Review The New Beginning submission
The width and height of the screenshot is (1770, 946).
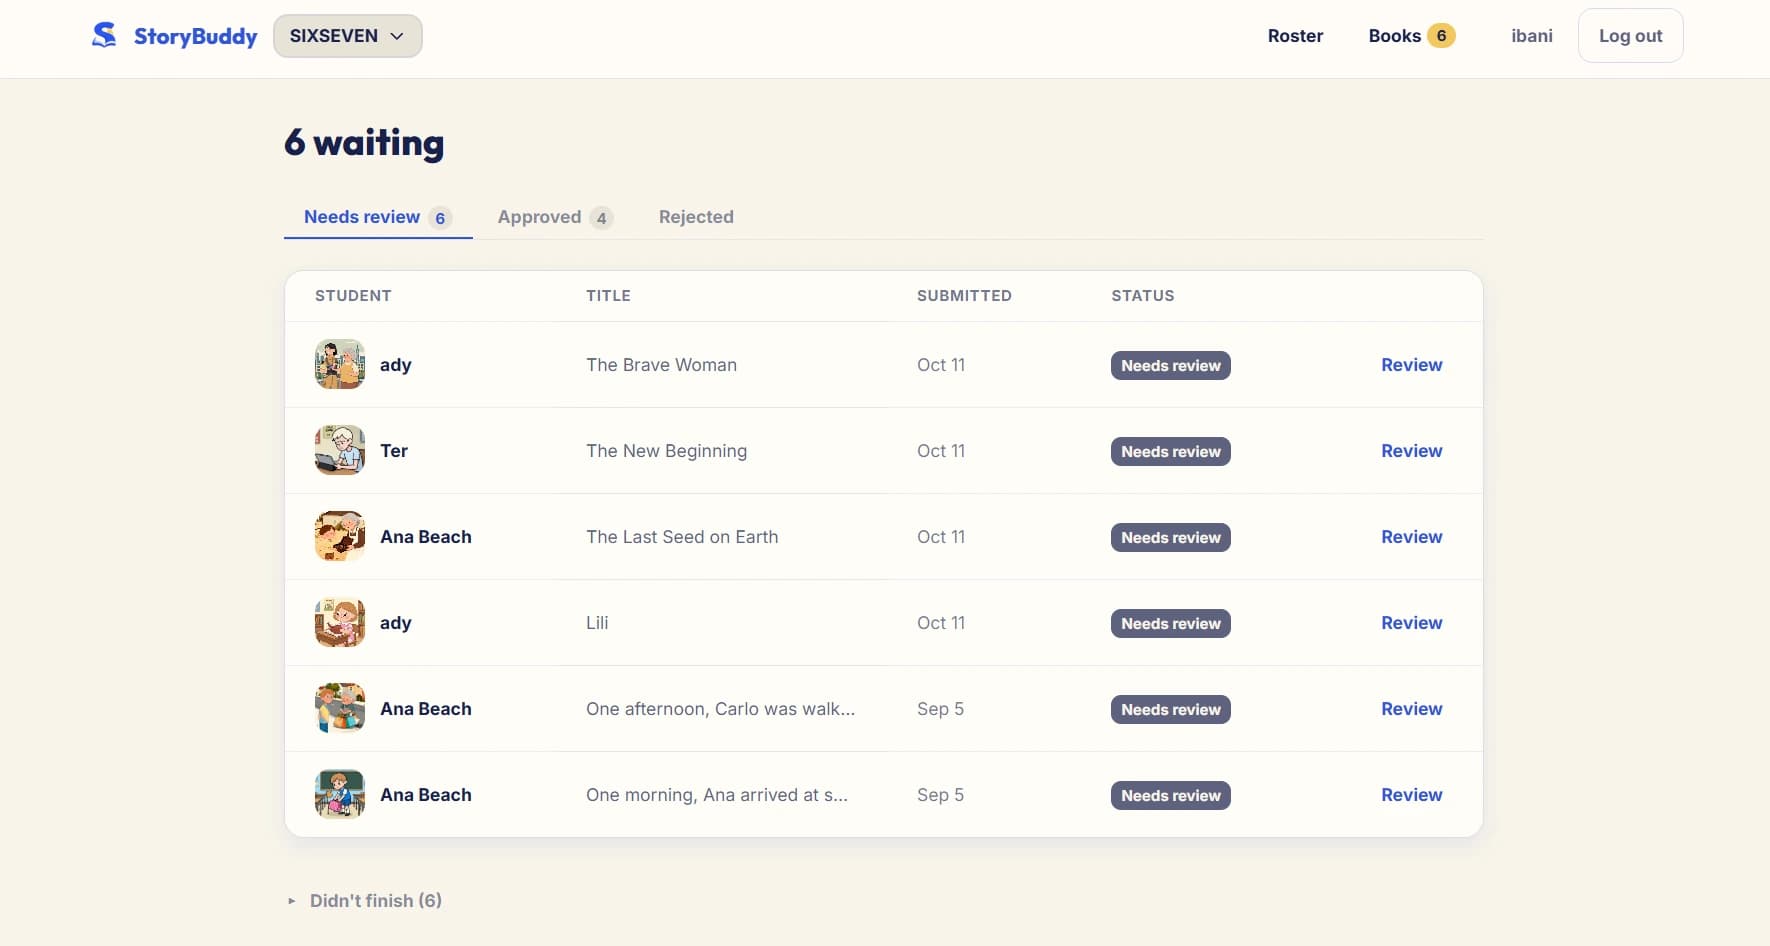[x=1411, y=451]
